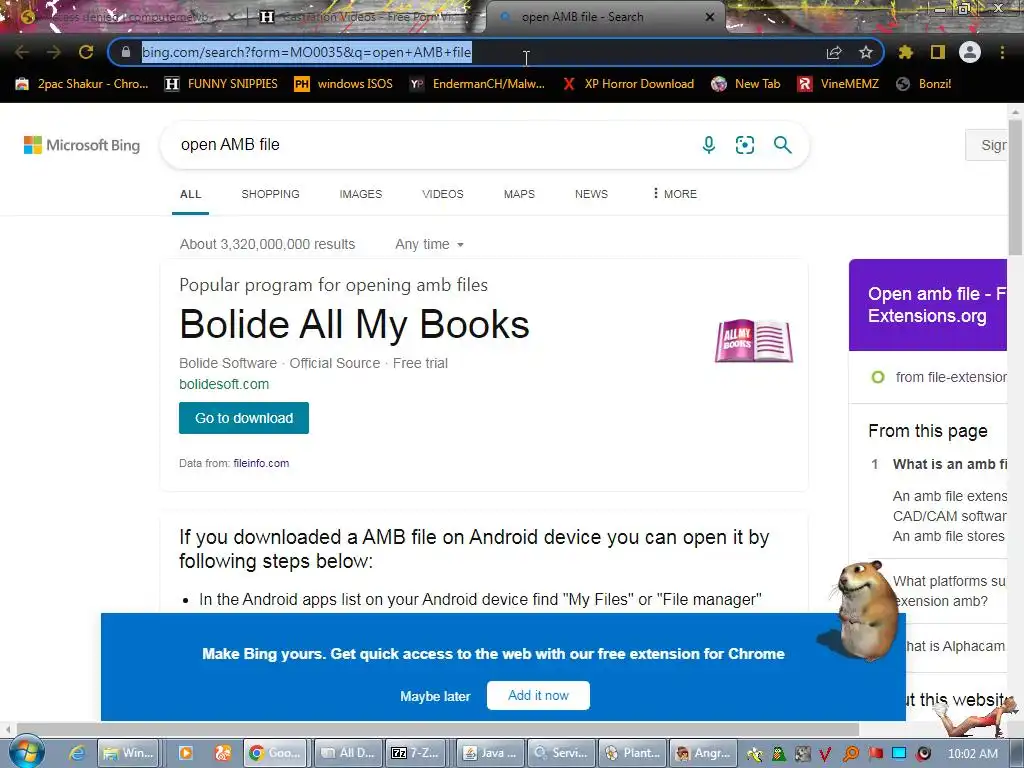Open the Bonzi! bookmark
Image resolution: width=1024 pixels, height=768 pixels.
pos(924,84)
